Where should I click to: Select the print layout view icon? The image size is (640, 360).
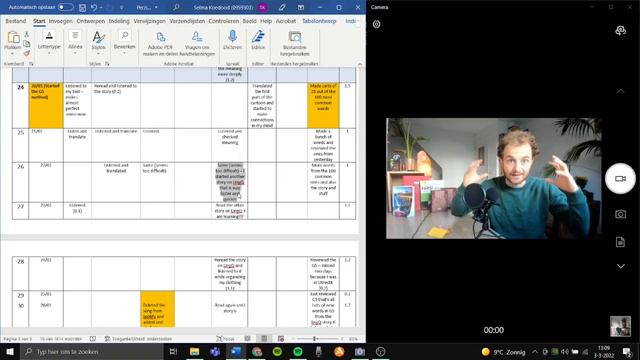pos(264,339)
